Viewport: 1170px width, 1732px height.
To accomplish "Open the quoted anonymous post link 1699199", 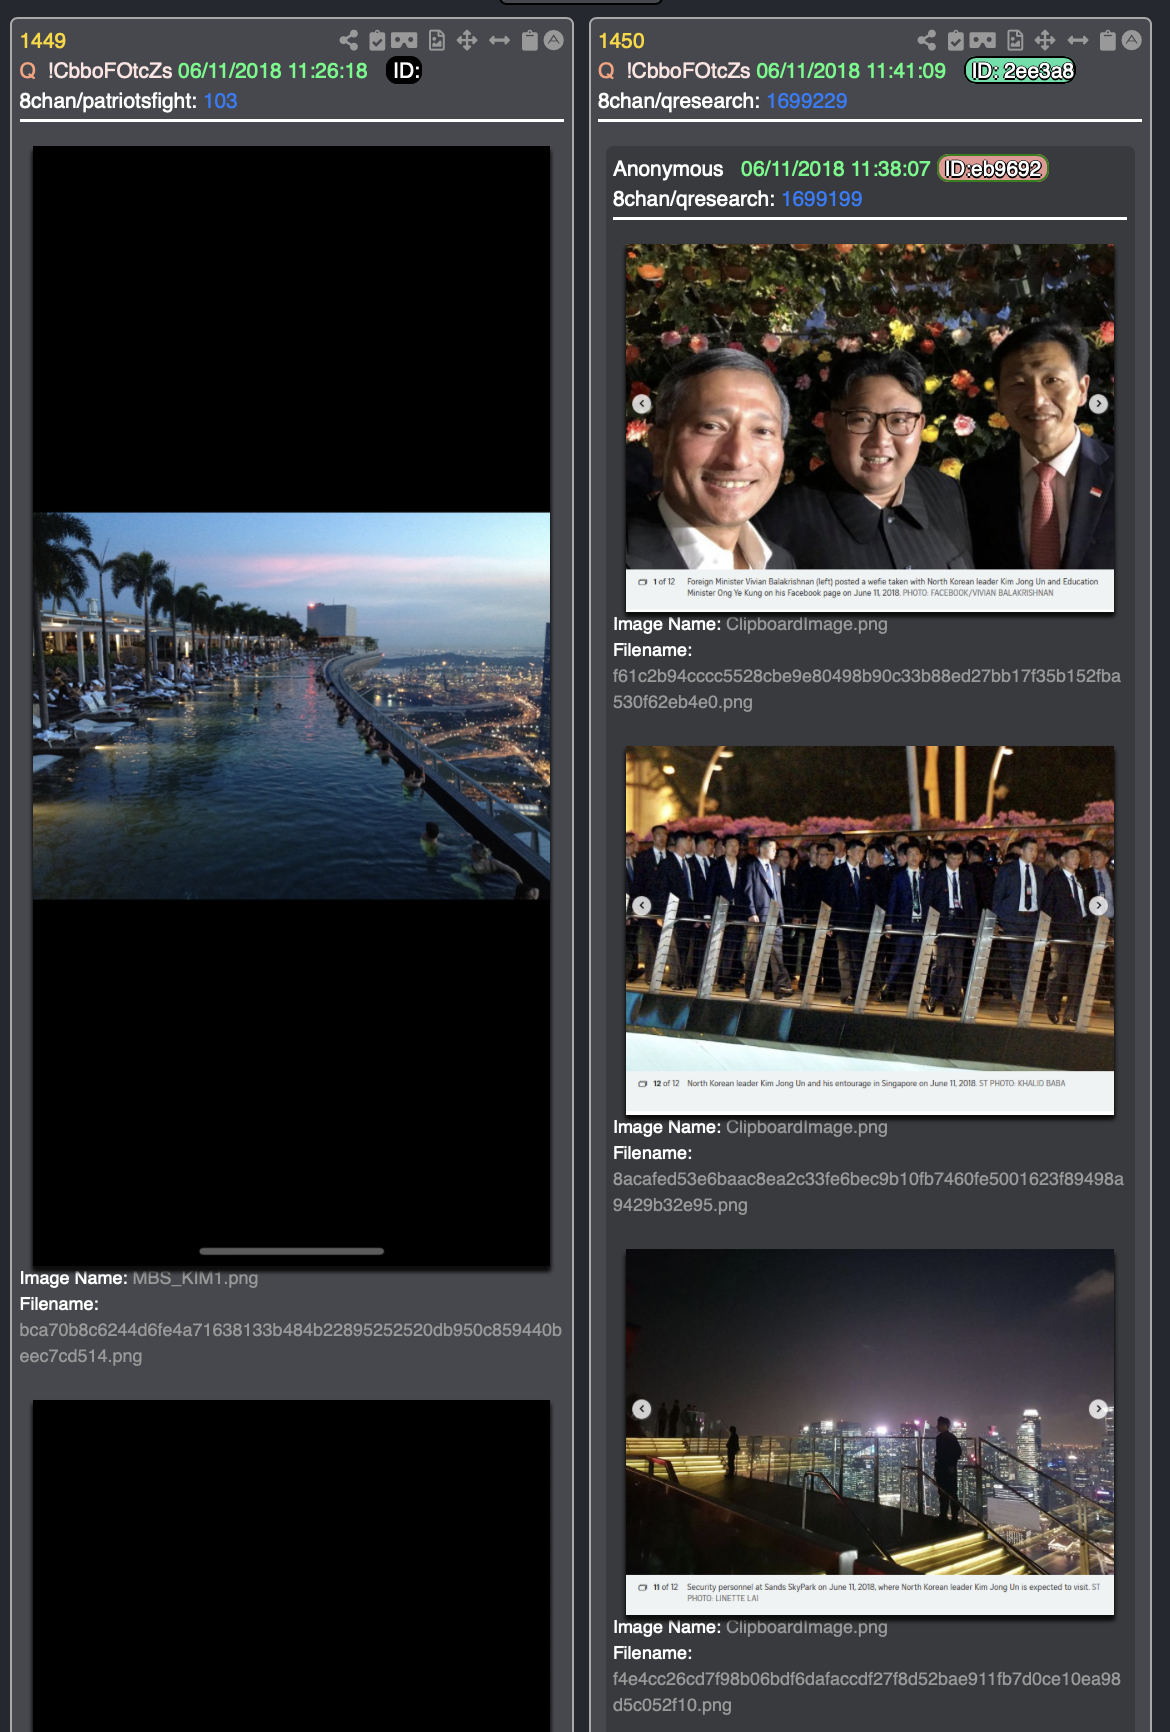I will 822,199.
